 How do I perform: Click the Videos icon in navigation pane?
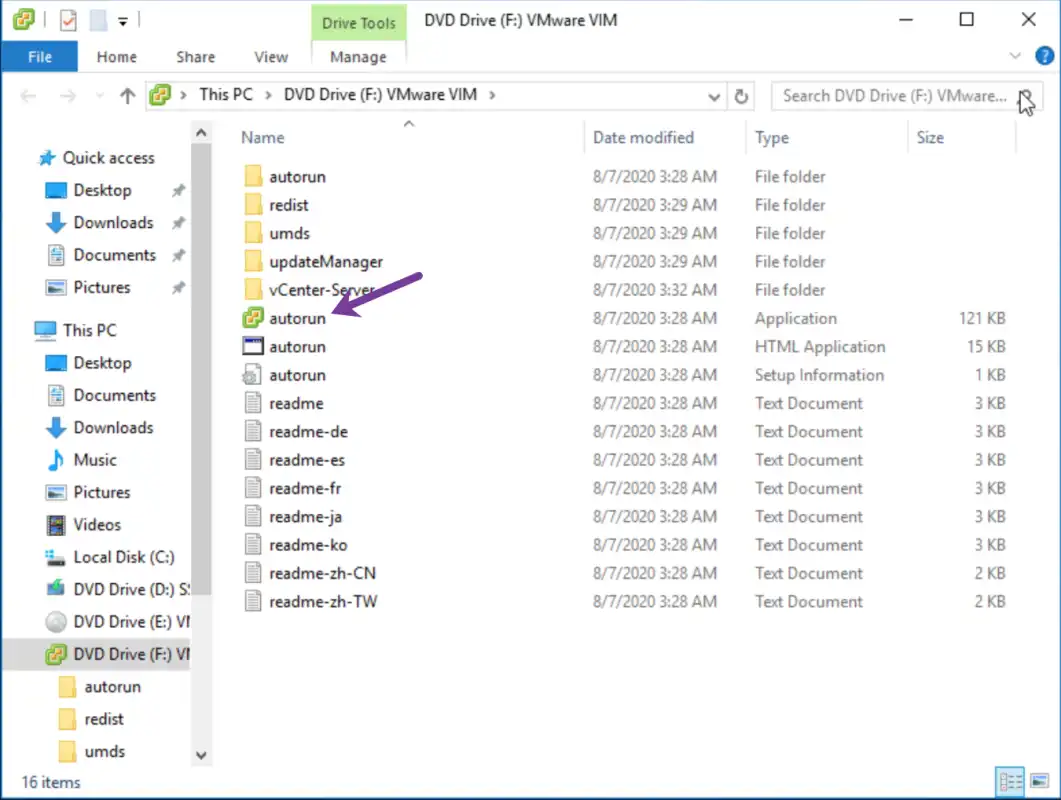click(x=55, y=525)
